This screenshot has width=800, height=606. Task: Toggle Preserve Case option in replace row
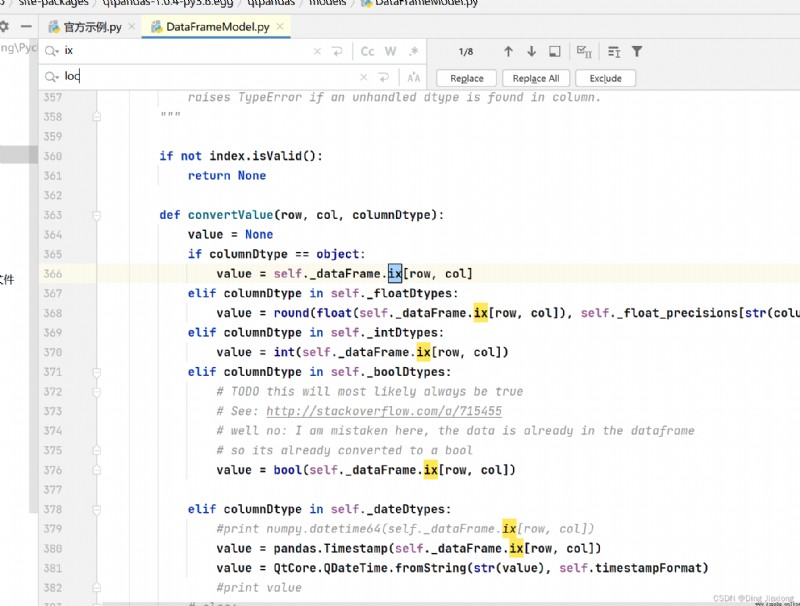click(x=414, y=78)
